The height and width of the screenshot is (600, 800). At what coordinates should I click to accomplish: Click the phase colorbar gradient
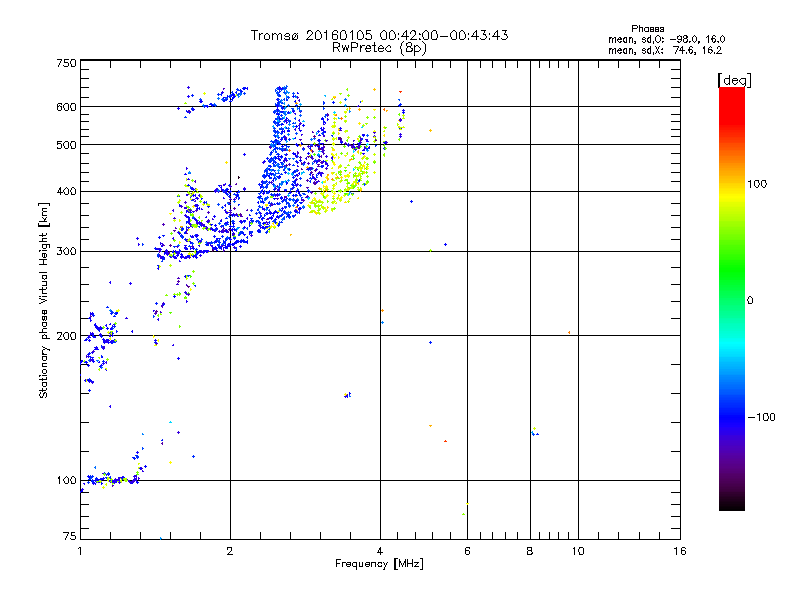pyautogui.click(x=732, y=298)
